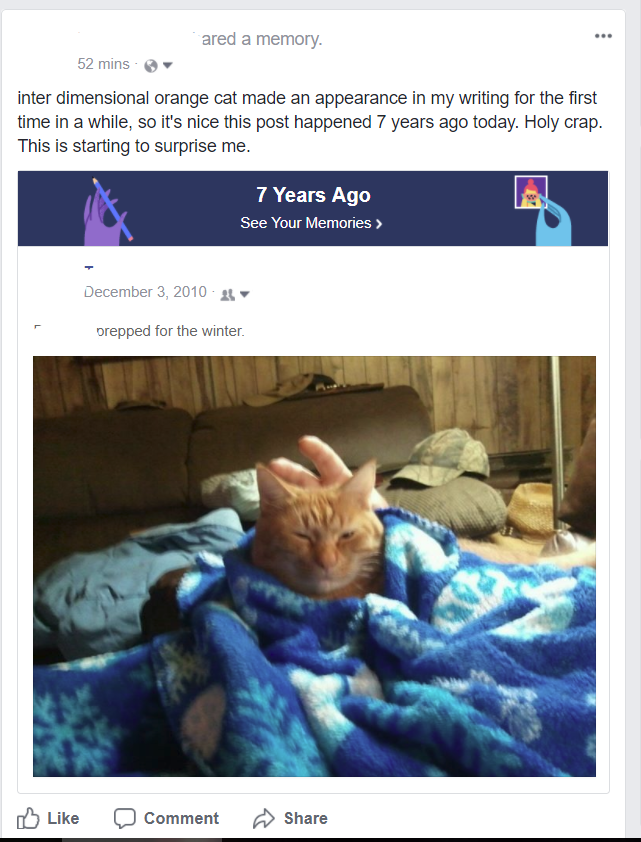Click the globe public privacy icon
641x842 pixels.
click(x=151, y=66)
